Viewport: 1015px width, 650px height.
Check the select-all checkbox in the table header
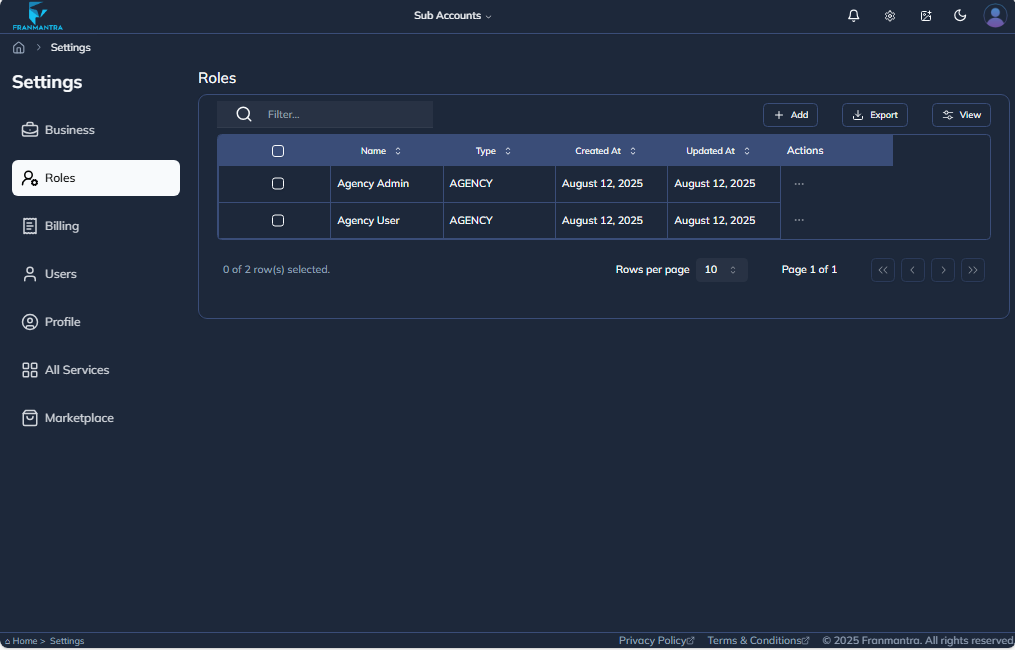(277, 150)
